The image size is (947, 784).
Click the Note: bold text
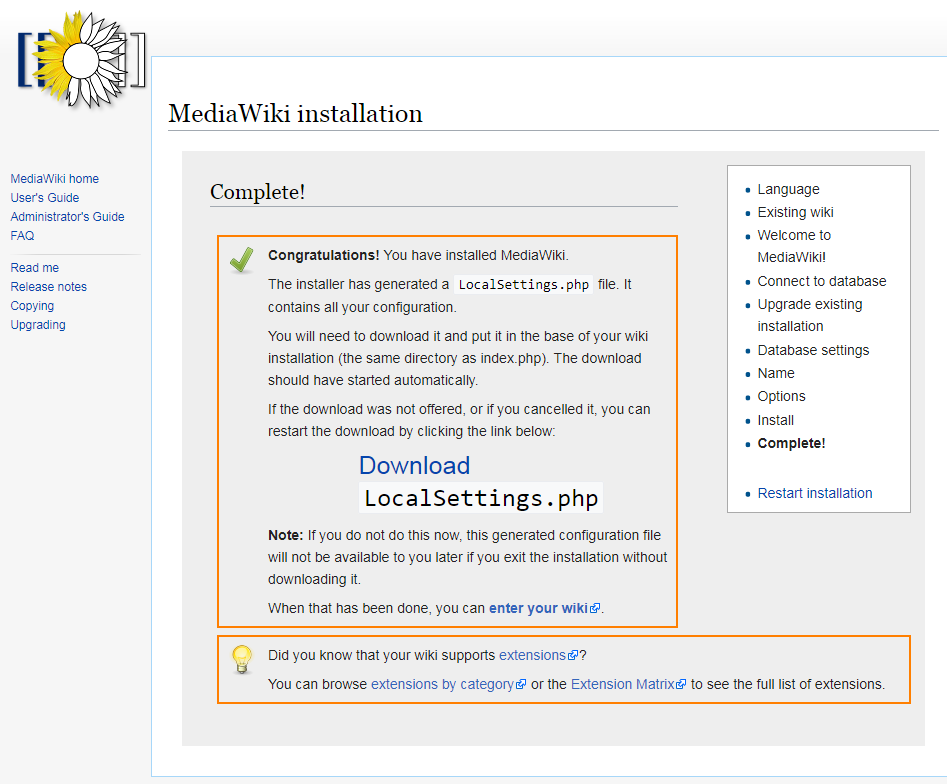[286, 536]
